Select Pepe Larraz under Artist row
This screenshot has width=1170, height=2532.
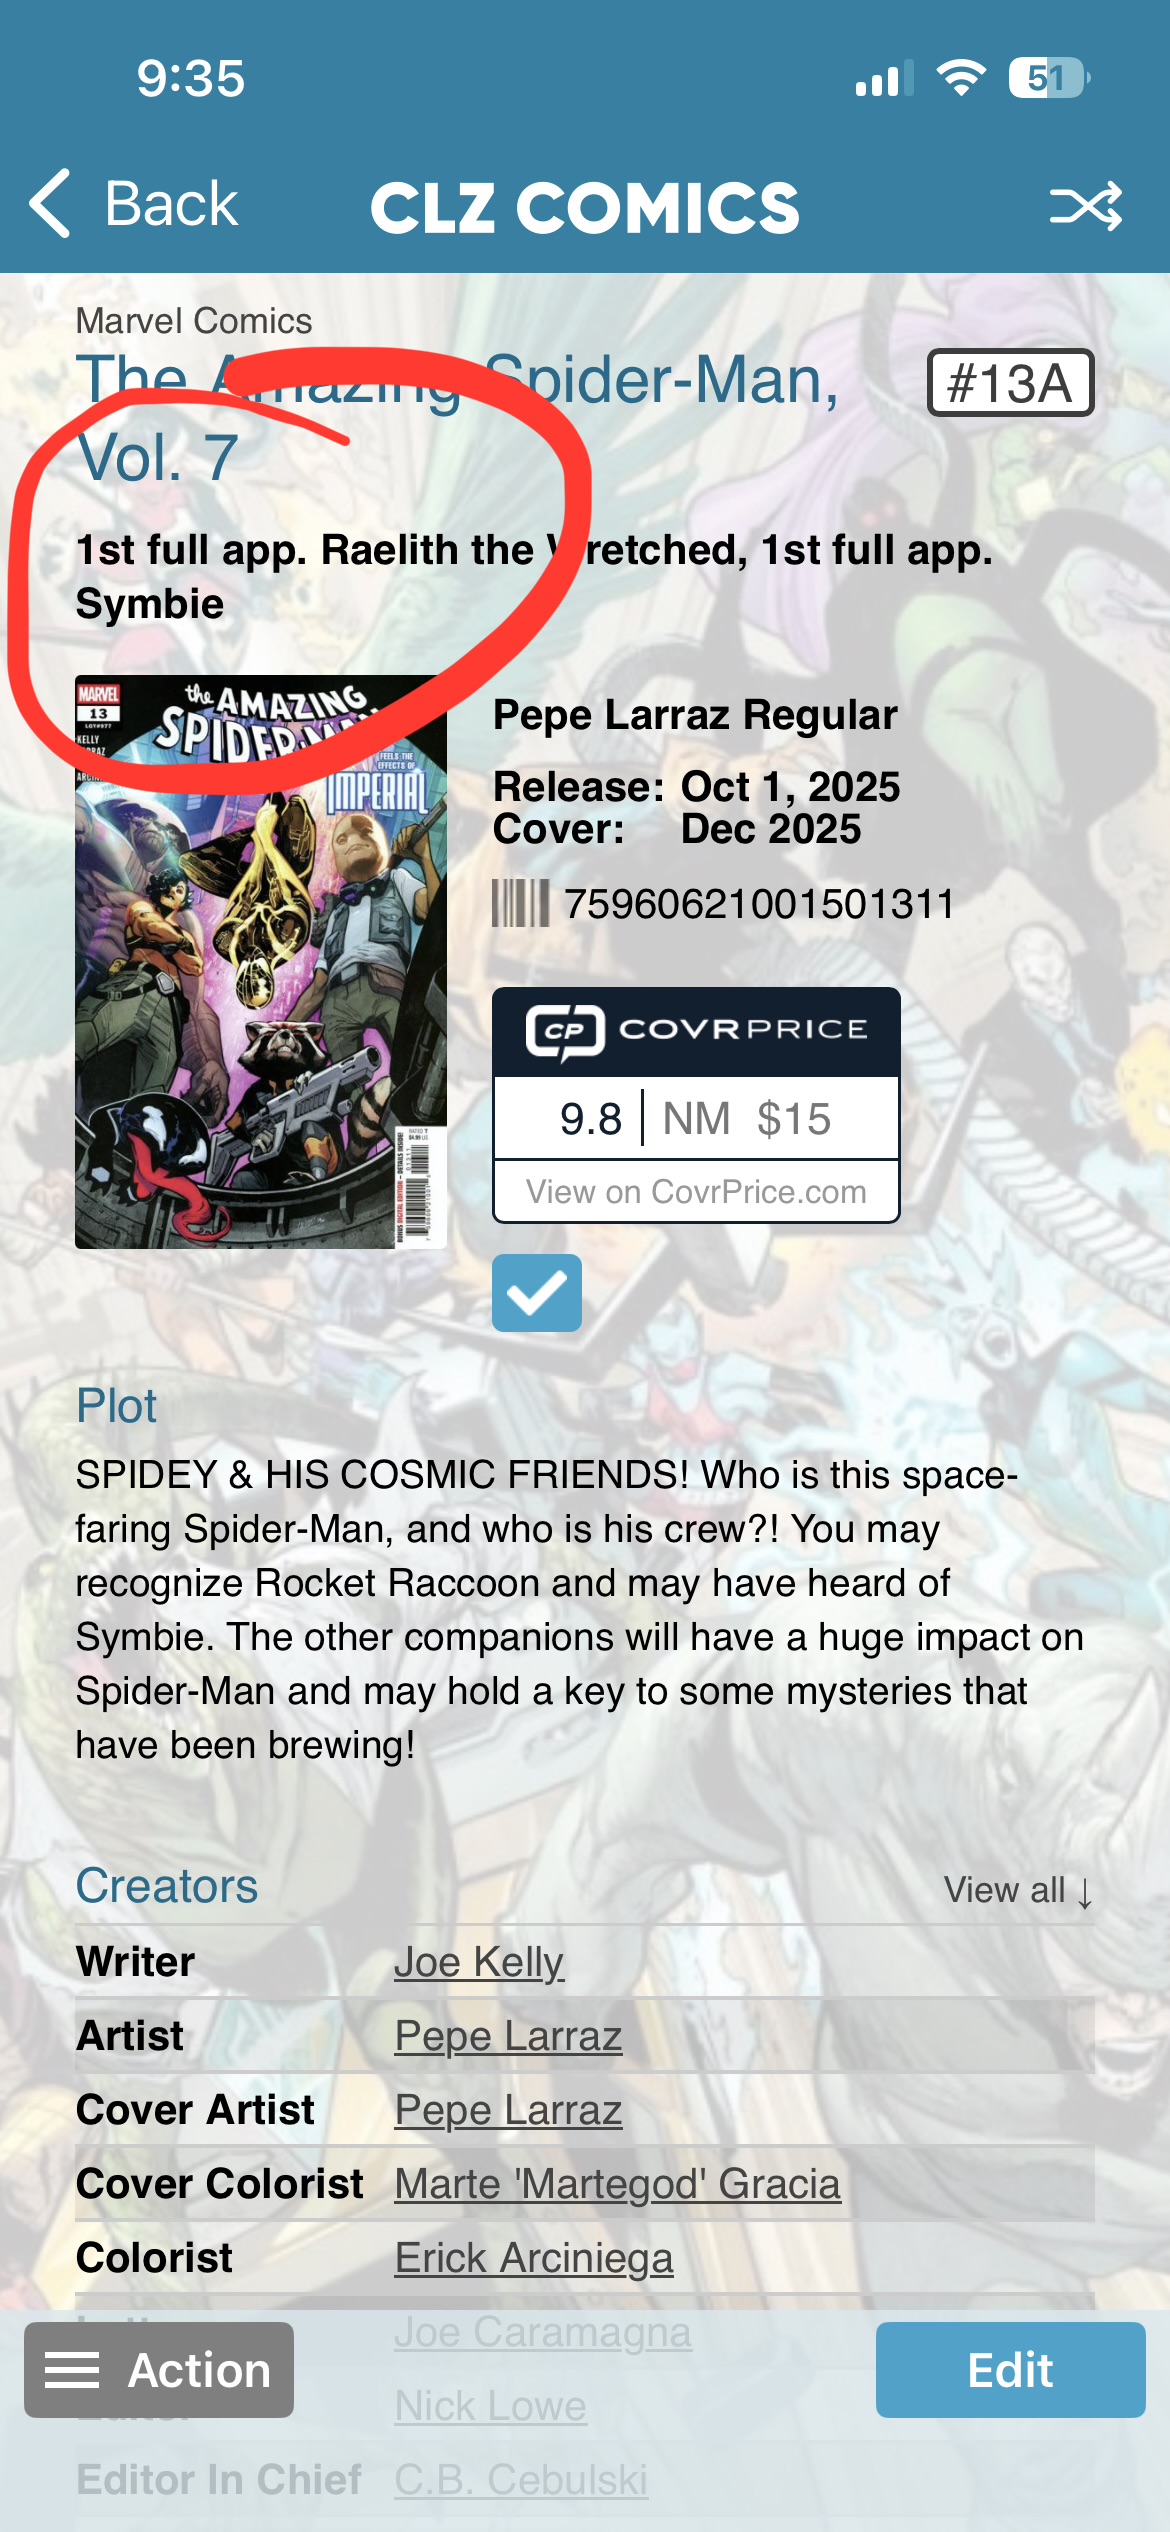508,2036
